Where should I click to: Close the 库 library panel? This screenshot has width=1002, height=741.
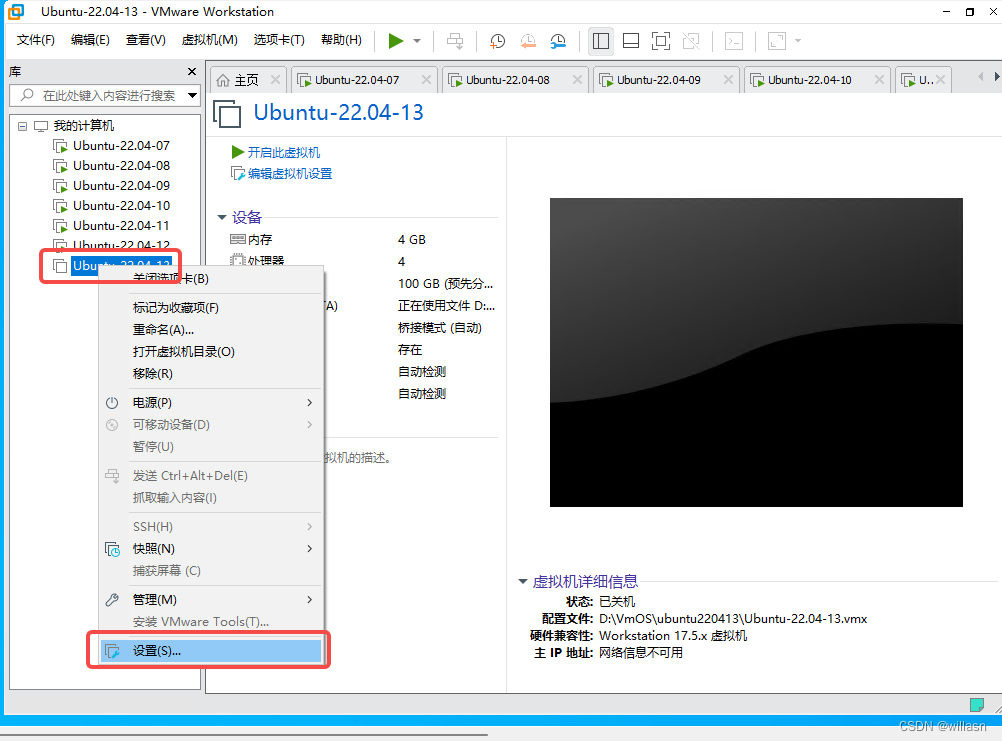click(192, 72)
